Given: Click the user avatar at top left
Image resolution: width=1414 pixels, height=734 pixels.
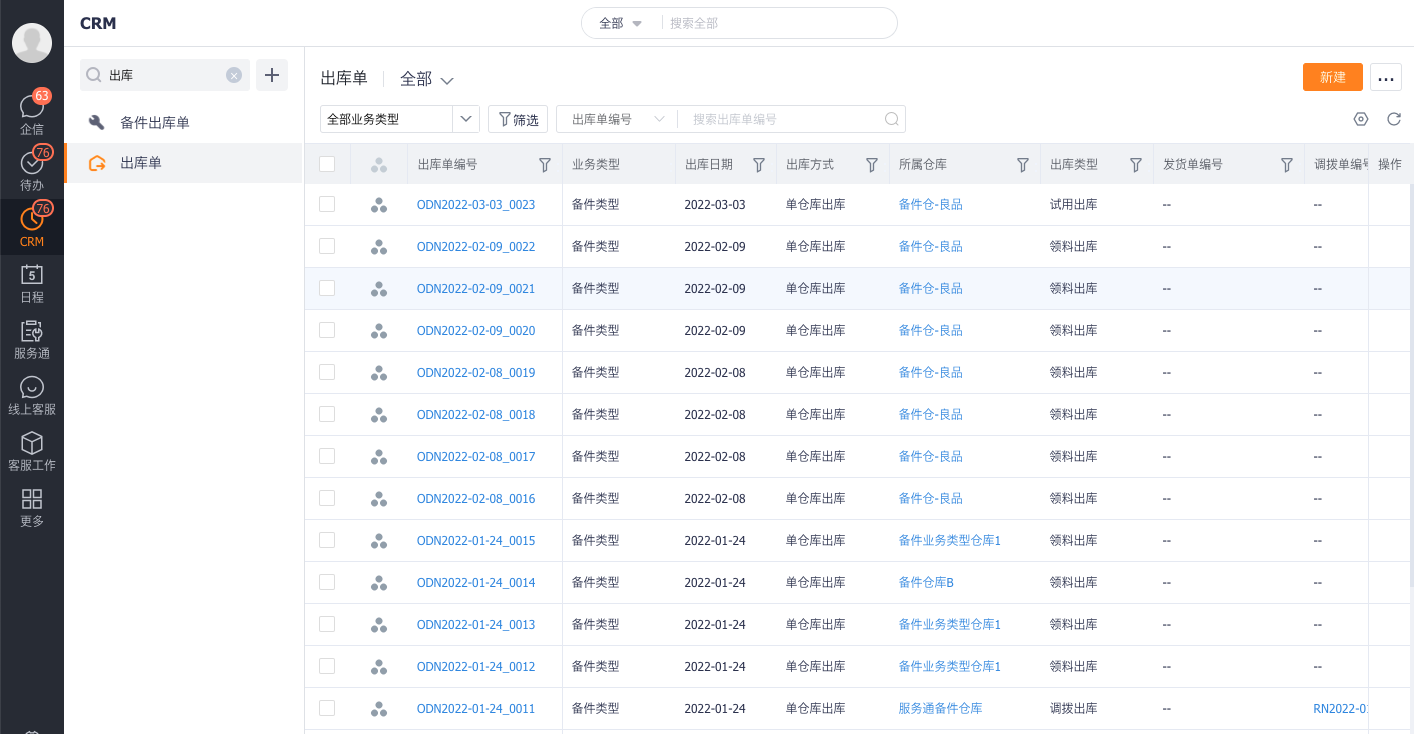Looking at the screenshot, I should tap(32, 43).
